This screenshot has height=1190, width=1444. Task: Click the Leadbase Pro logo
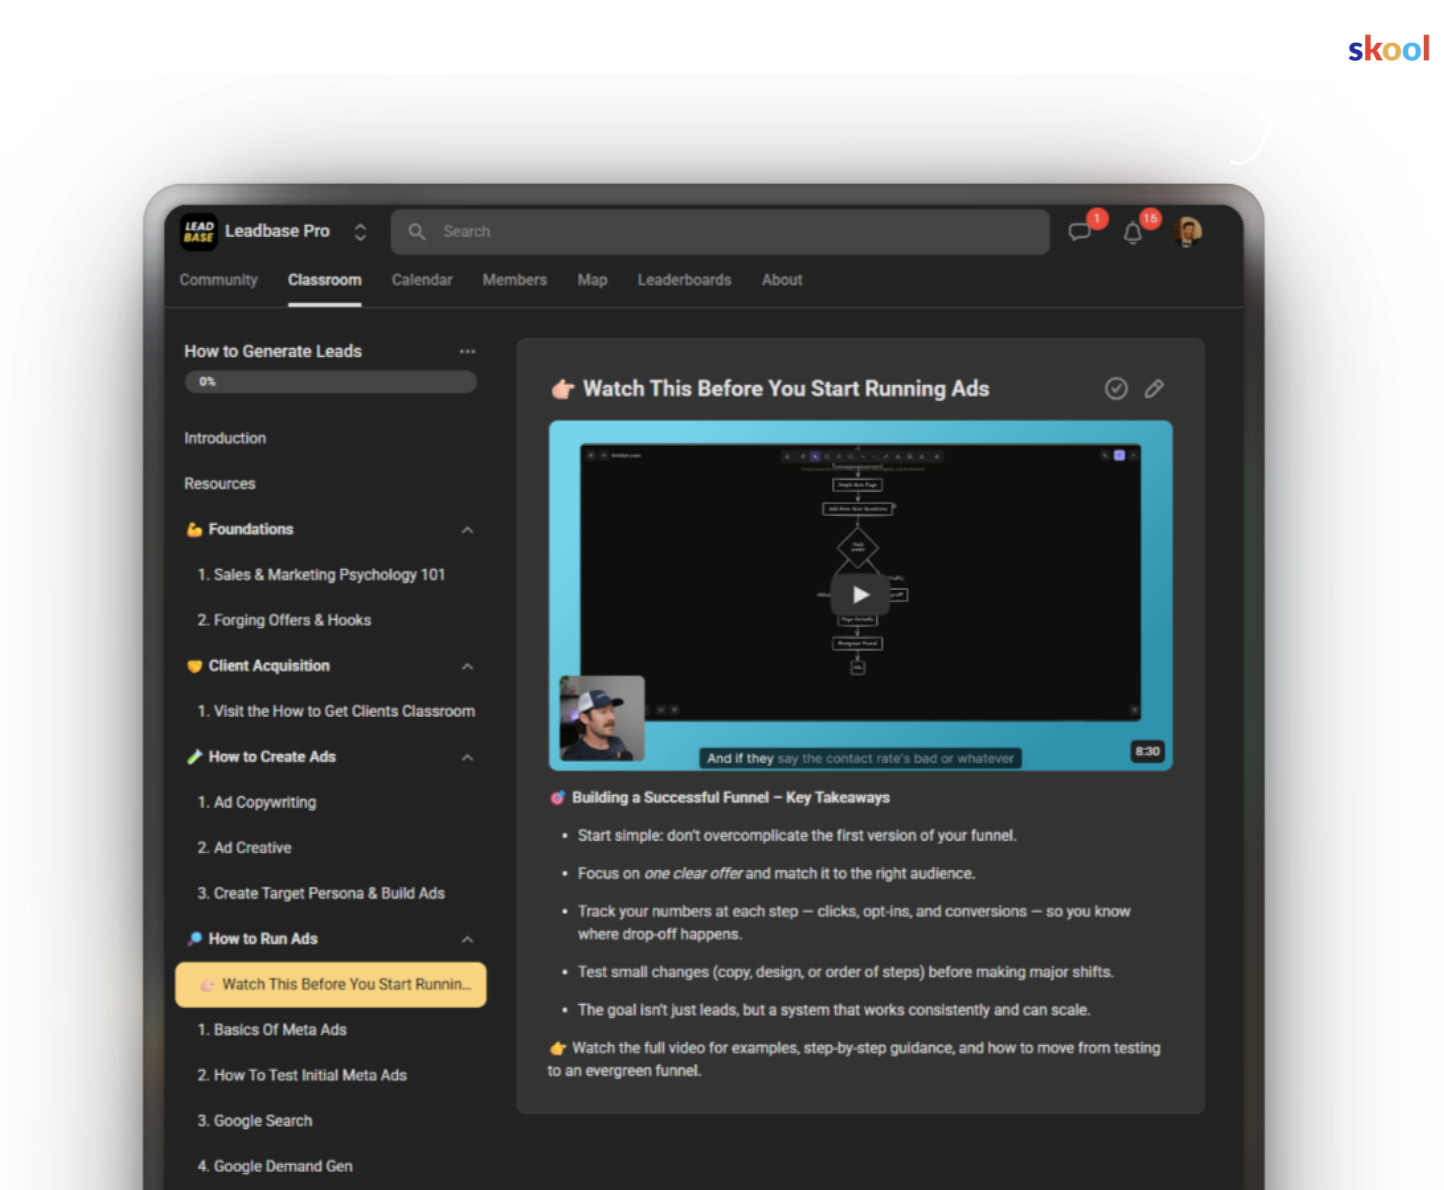click(198, 231)
